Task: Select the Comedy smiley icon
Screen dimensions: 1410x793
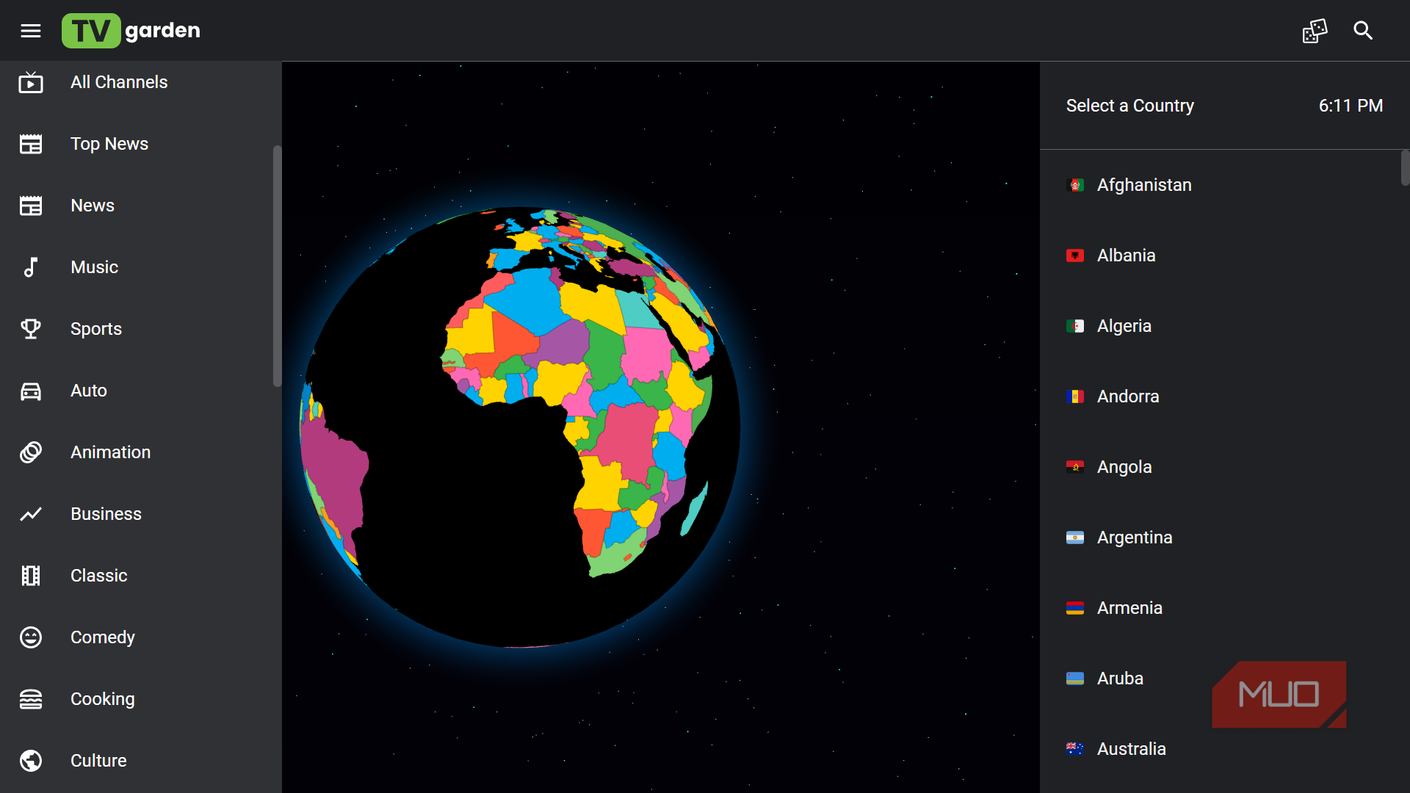Action: tap(31, 637)
